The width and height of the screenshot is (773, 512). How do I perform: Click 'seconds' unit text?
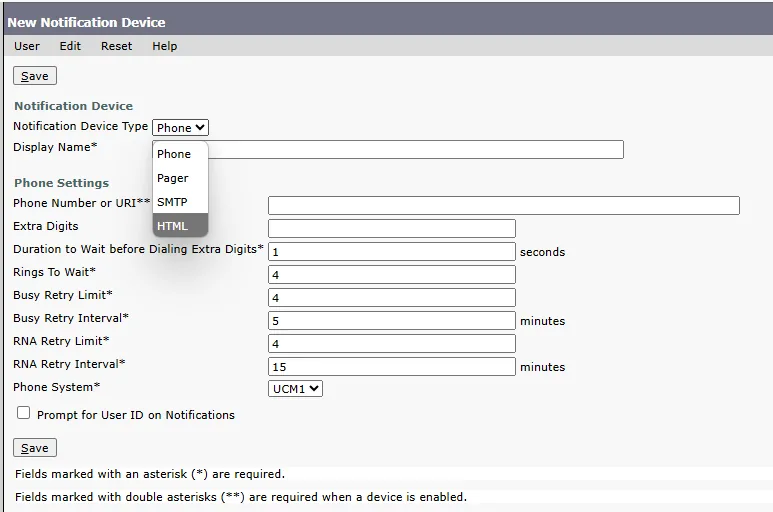542,252
